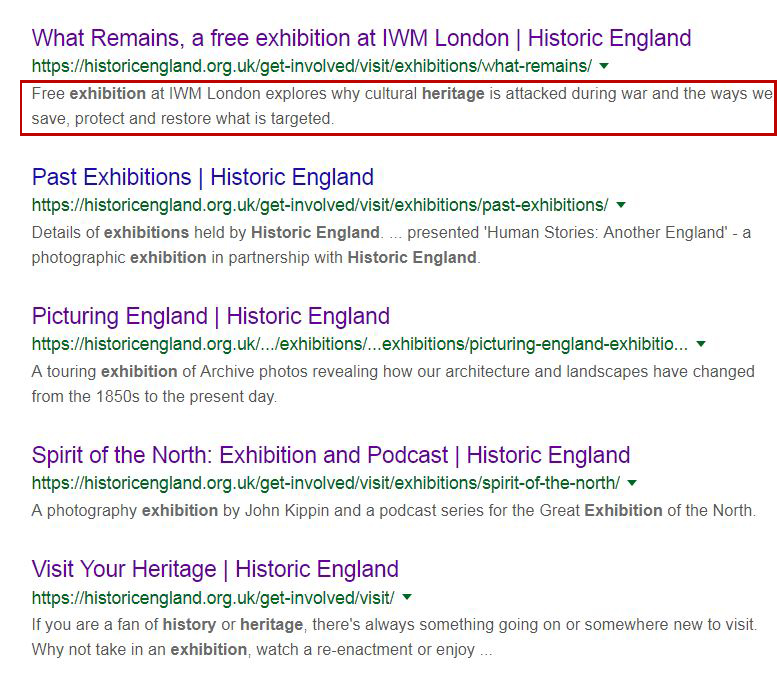
Task: Expand dropdown arrow beside get-involved/visit/ URL
Action: (407, 598)
